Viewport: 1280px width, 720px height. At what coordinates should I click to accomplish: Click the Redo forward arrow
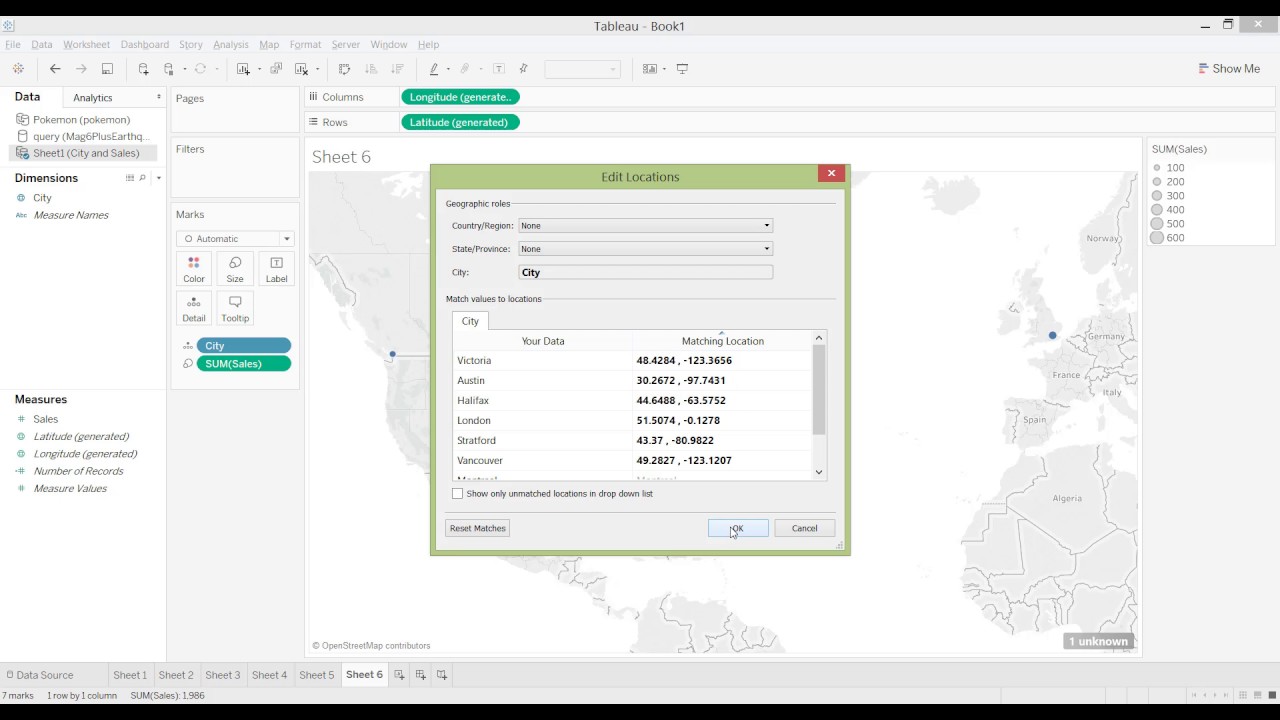[81, 69]
